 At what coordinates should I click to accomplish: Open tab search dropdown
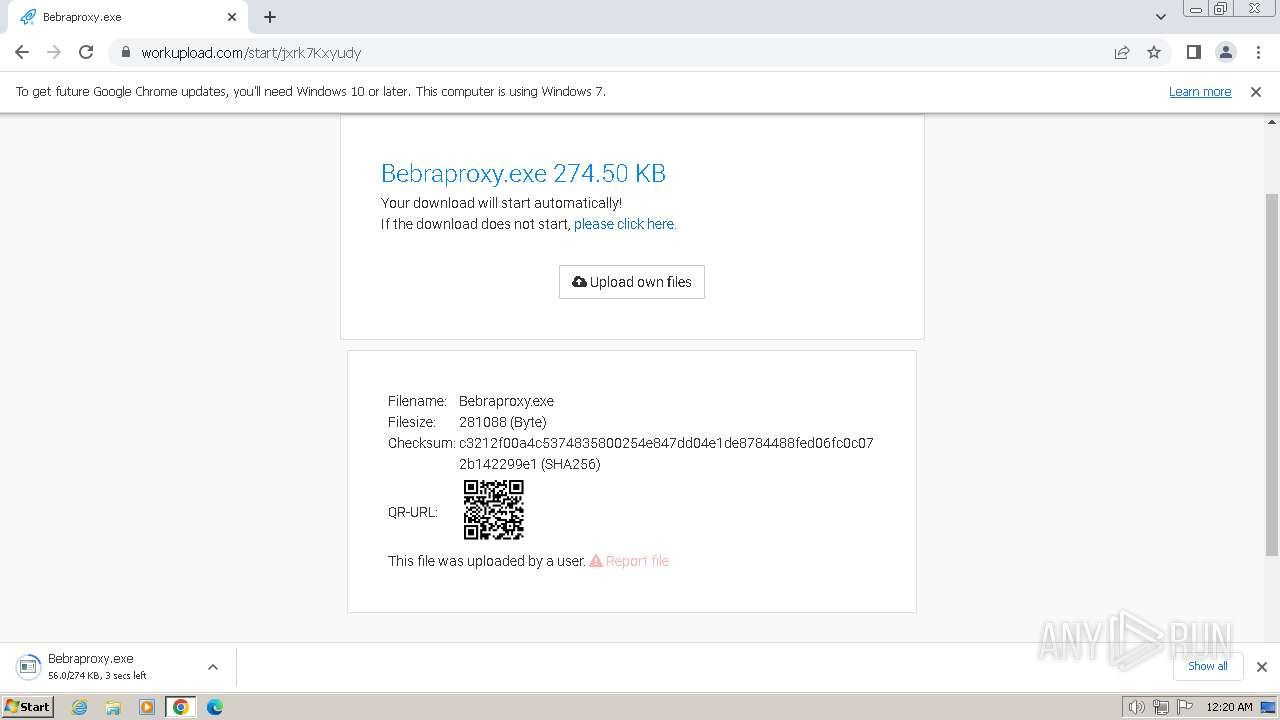pos(1160,17)
